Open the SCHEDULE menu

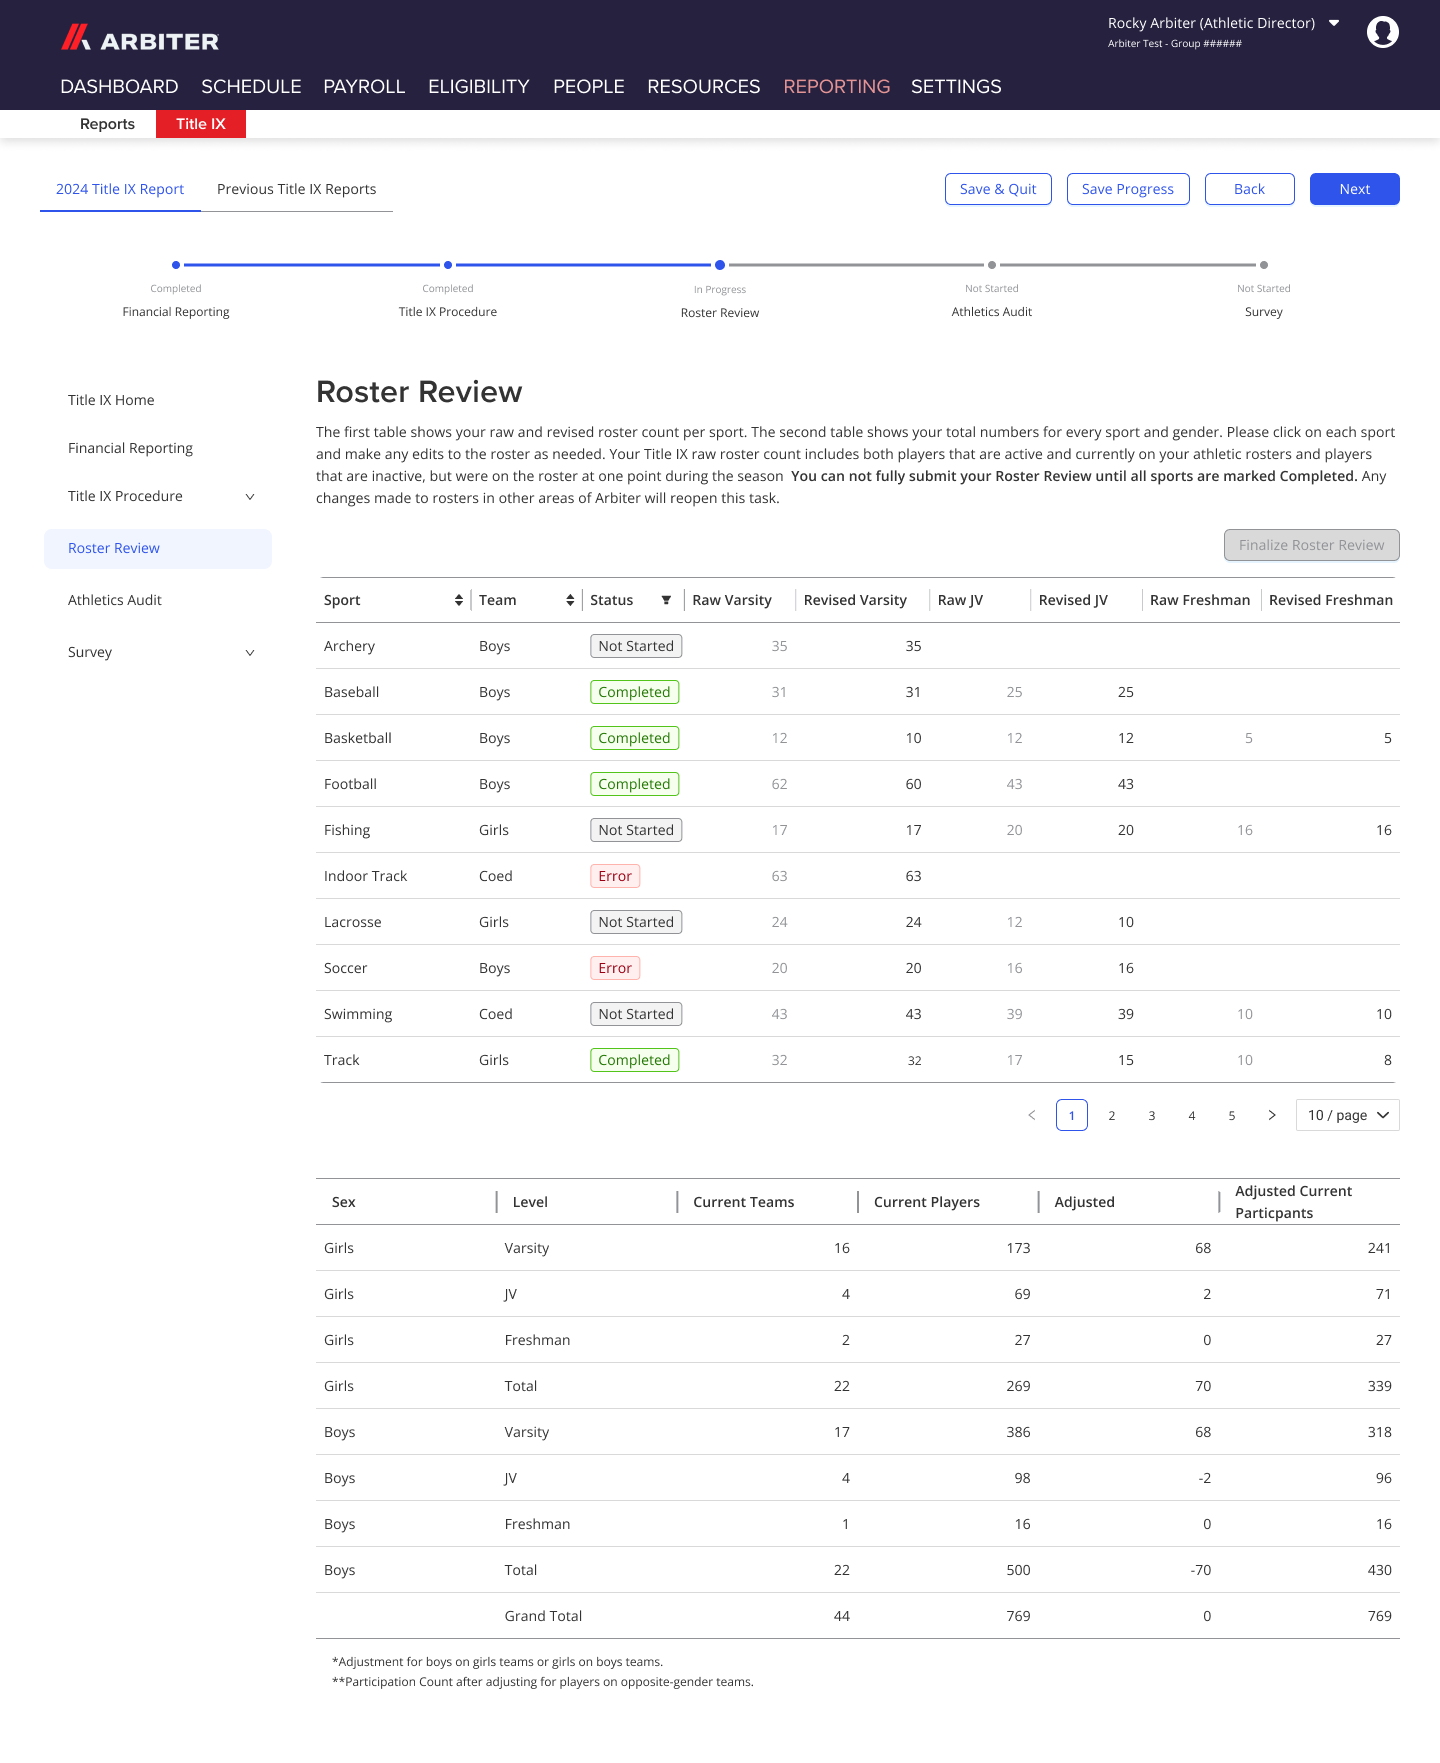tap(251, 87)
